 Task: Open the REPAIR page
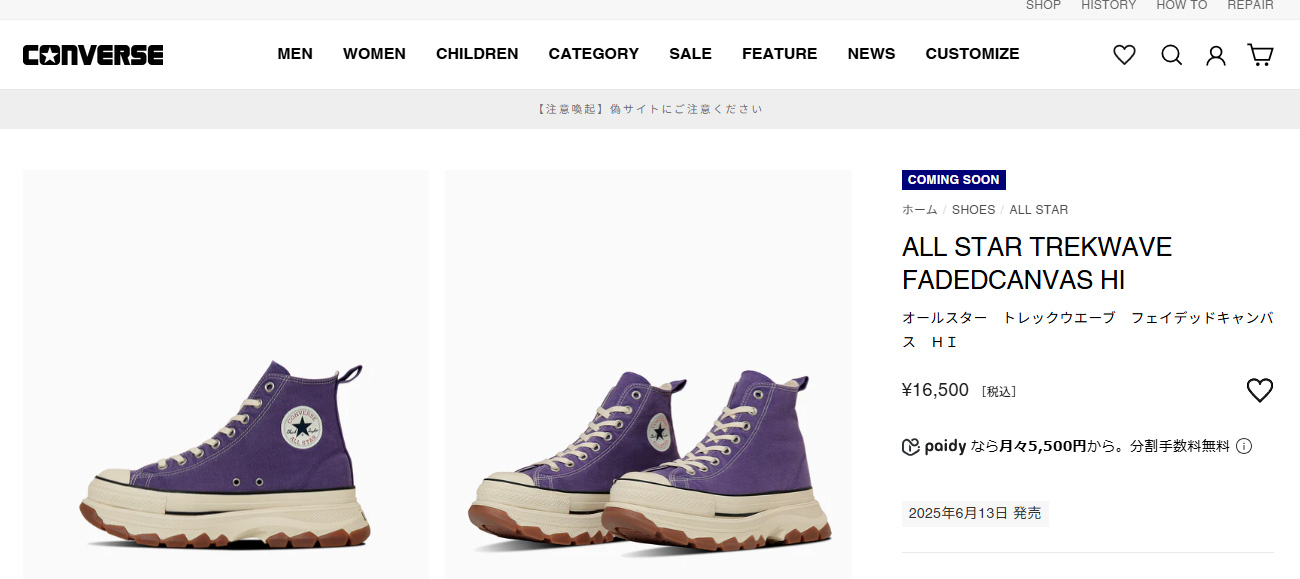[1250, 6]
